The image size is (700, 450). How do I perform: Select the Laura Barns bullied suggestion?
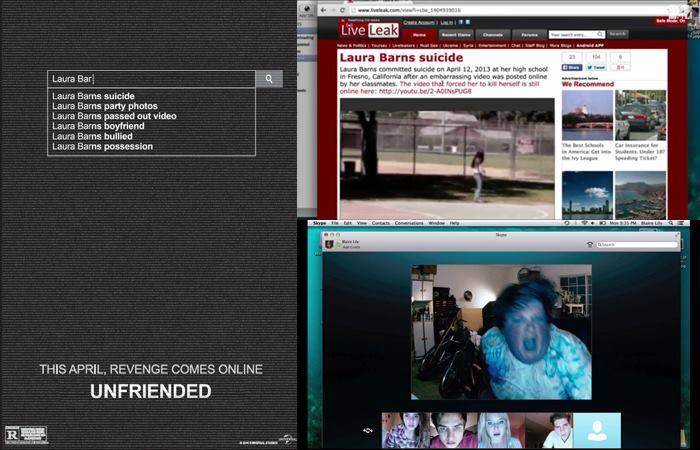coord(92,137)
